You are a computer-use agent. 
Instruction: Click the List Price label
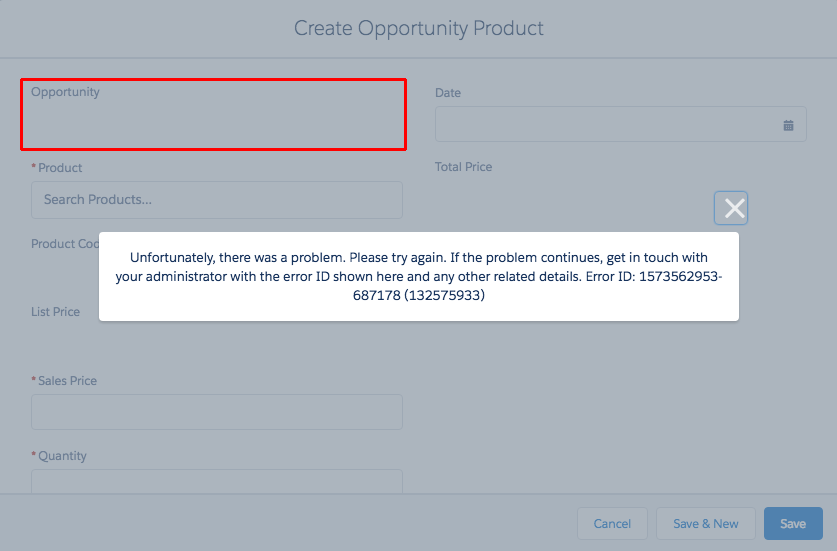click(55, 312)
